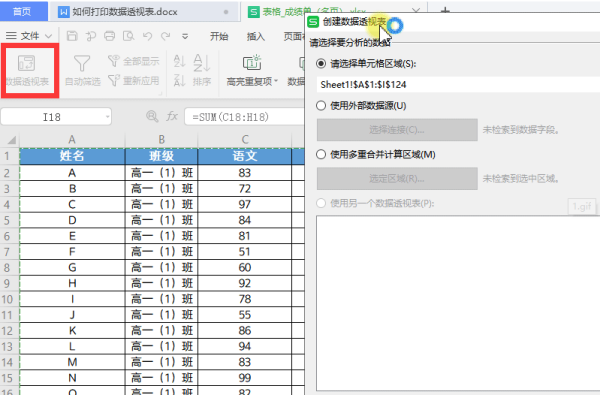This screenshot has width=600, height=395.
Task: Click the range field showing Sheet1!$A$1:$I$124
Action: (x=458, y=85)
